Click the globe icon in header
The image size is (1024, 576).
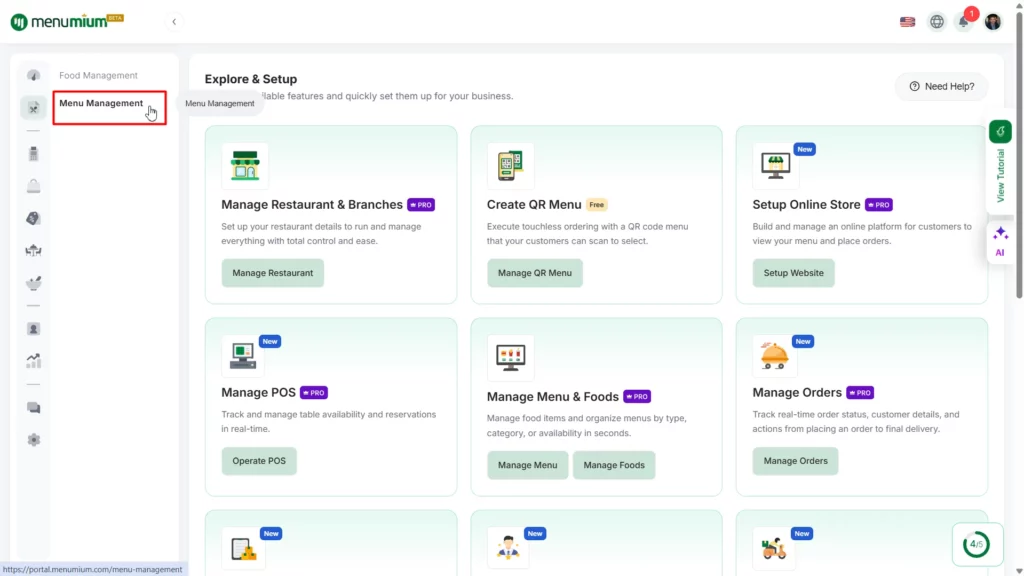[936, 22]
